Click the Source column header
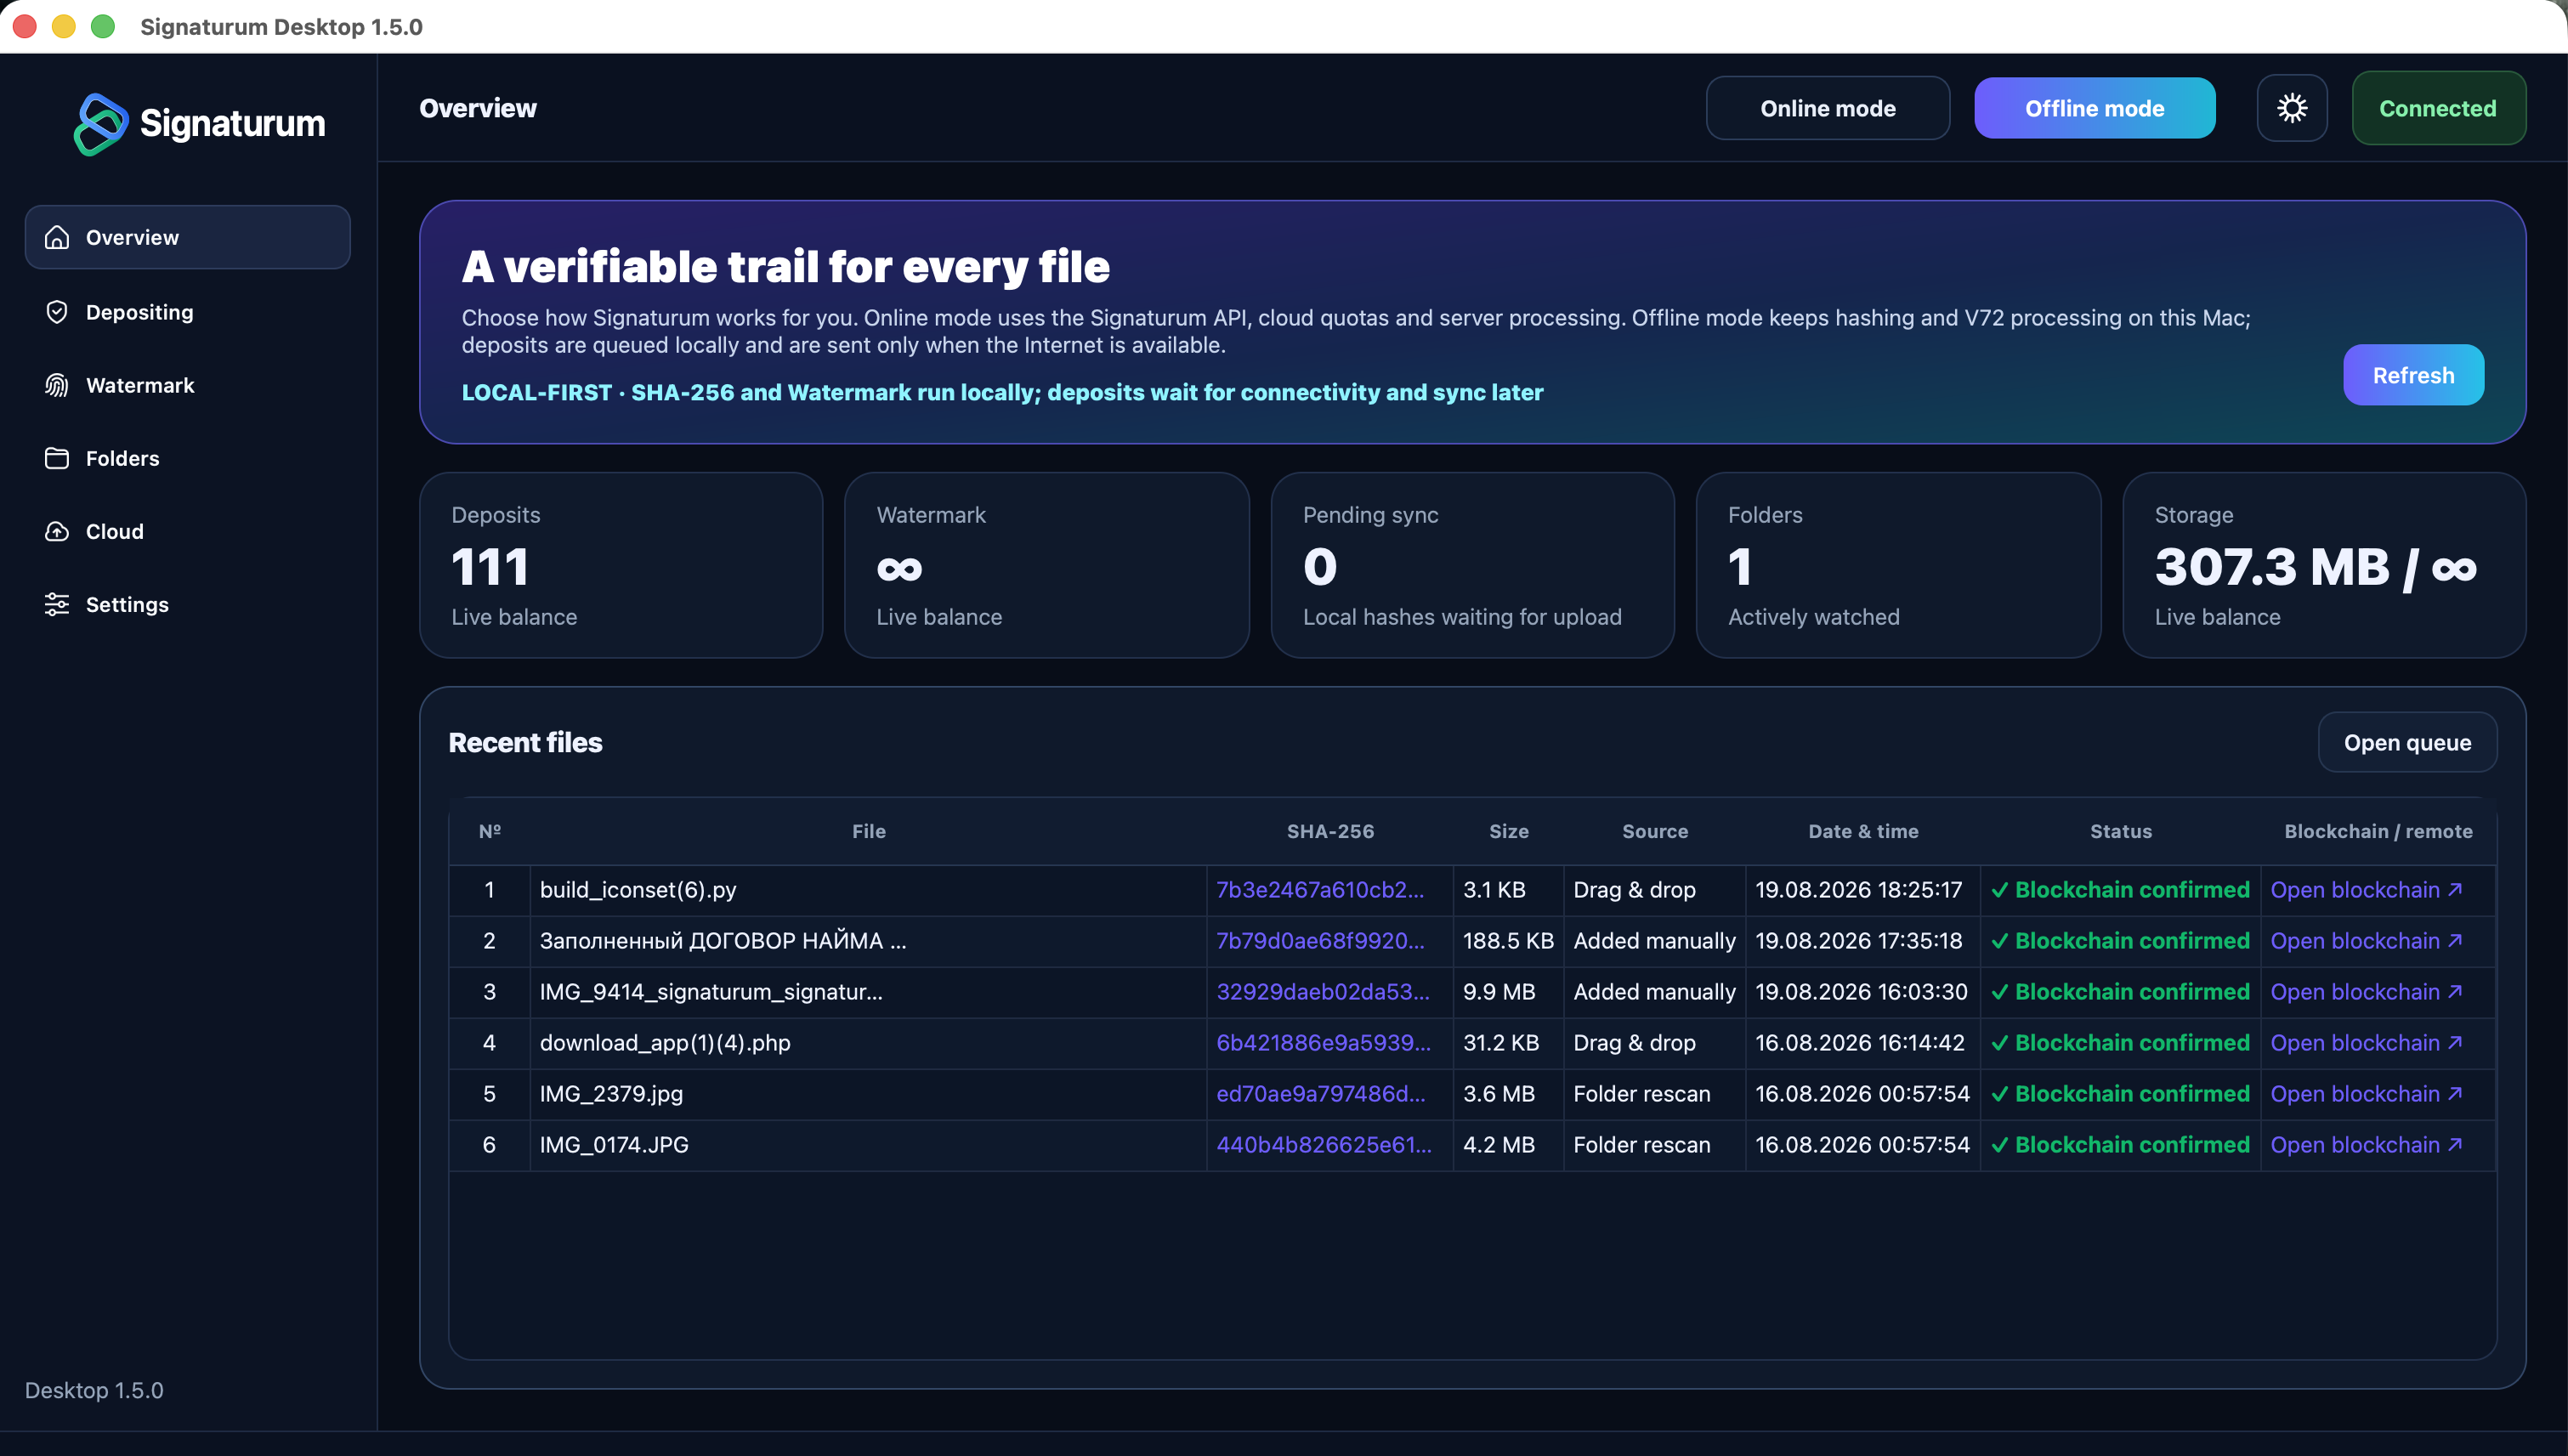The image size is (2568, 1456). pos(1654,831)
